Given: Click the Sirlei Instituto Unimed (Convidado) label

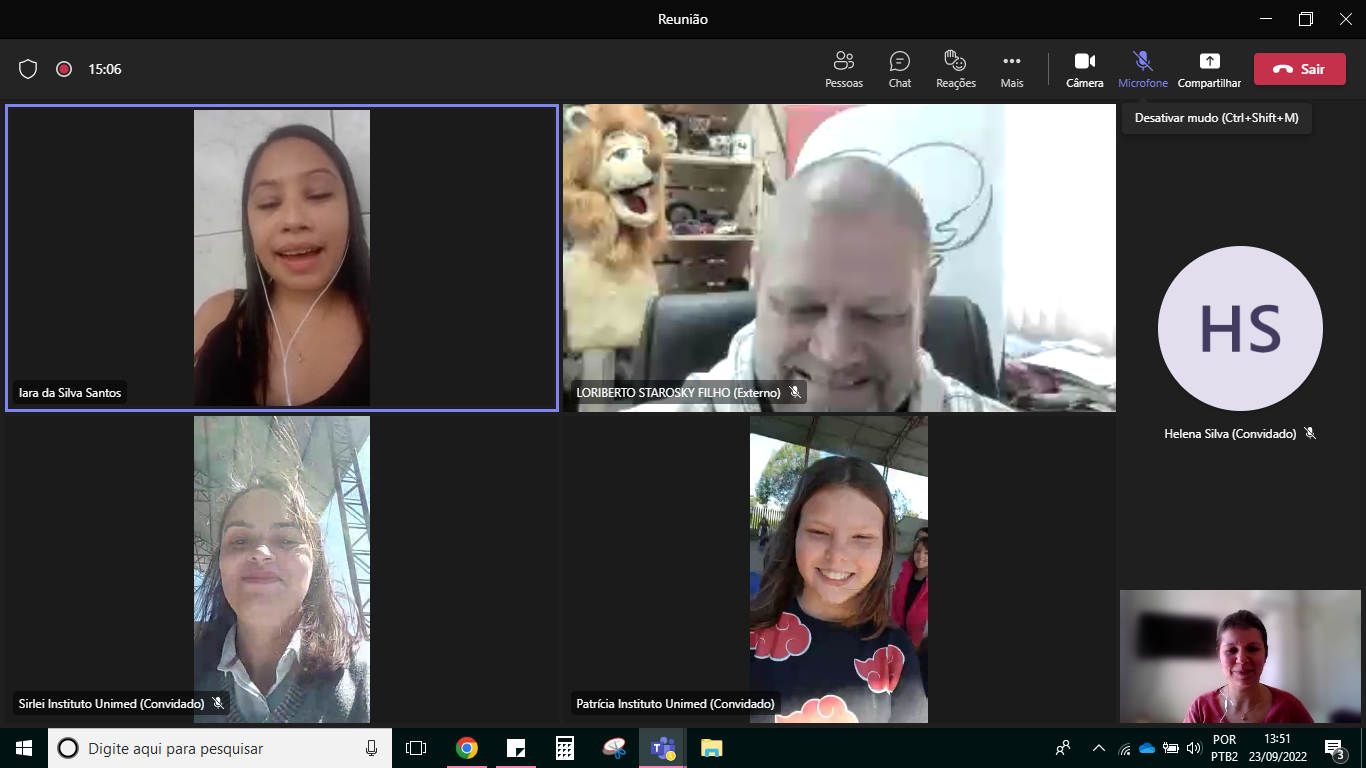Looking at the screenshot, I should pos(111,704).
